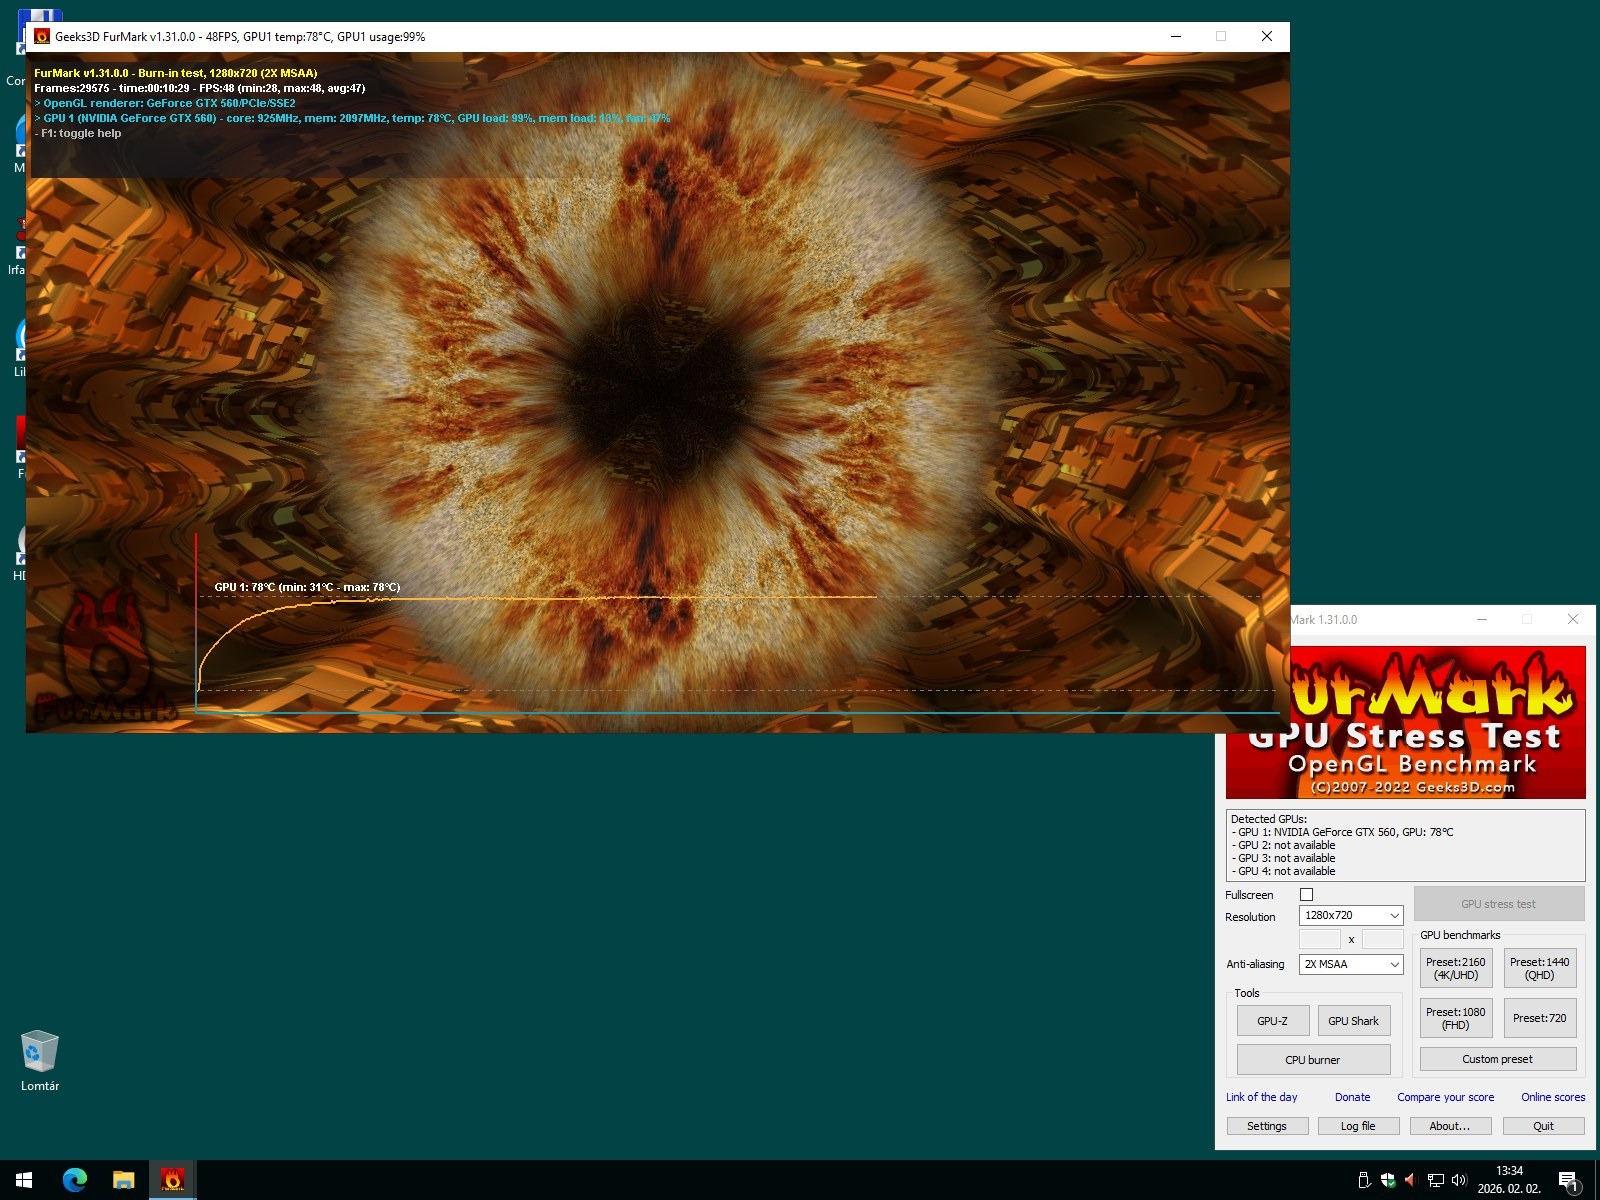The image size is (1600, 1200).
Task: Click the 'FurMark v1.31.0.0 - Burn-in test' overlay heading
Action: (176, 73)
